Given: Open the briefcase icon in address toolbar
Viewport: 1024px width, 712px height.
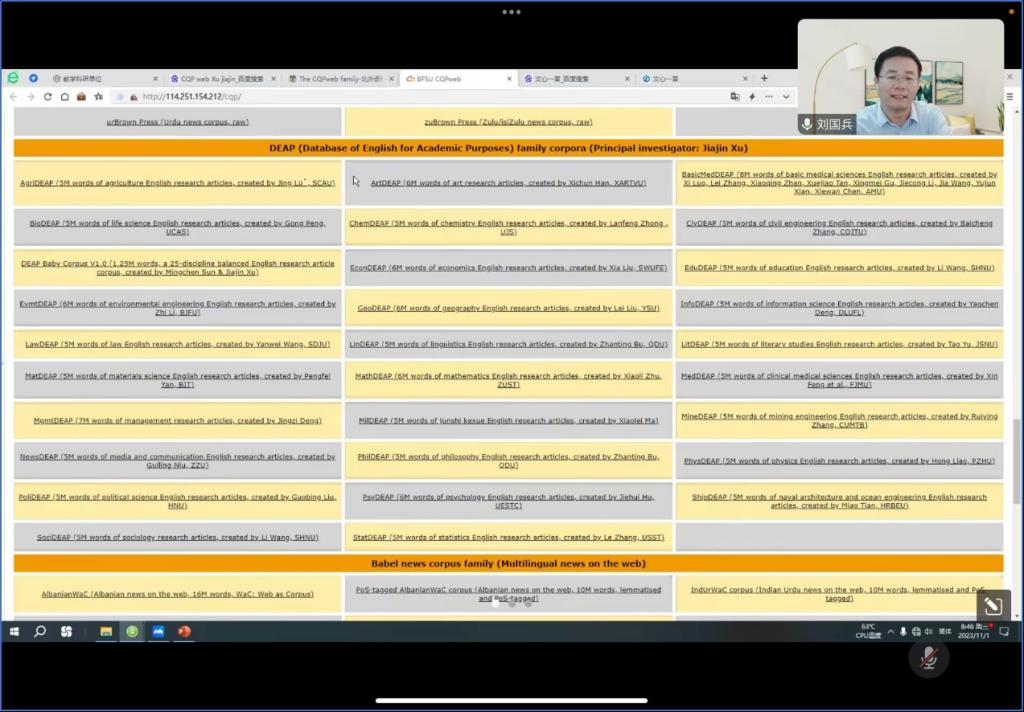Looking at the screenshot, I should tap(82, 97).
